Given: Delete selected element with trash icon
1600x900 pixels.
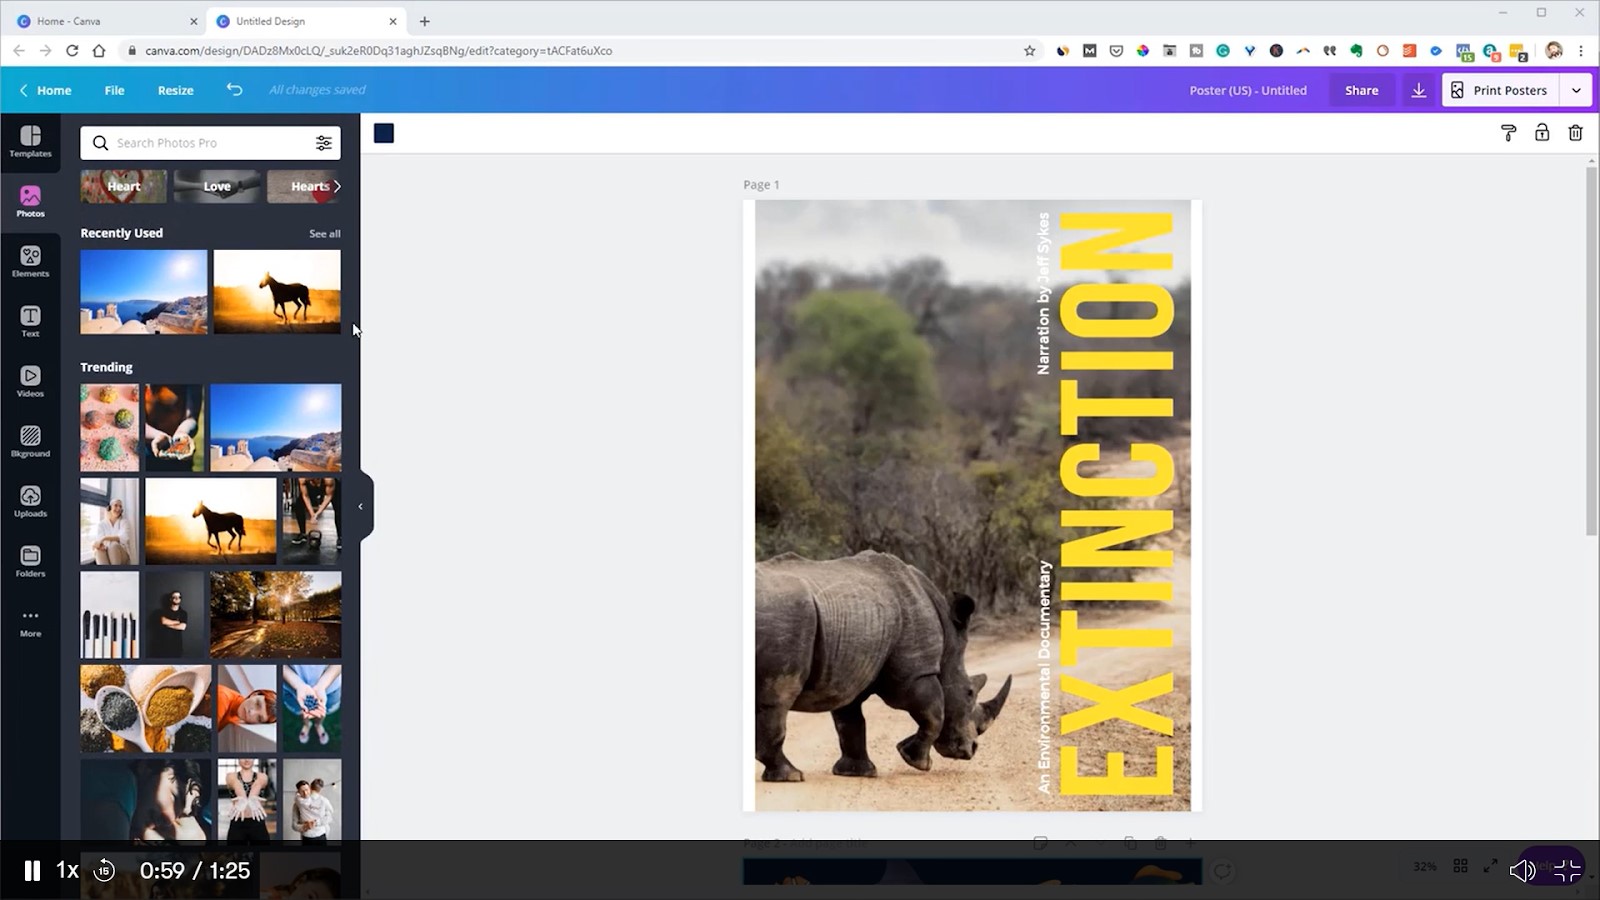Looking at the screenshot, I should tap(1575, 133).
